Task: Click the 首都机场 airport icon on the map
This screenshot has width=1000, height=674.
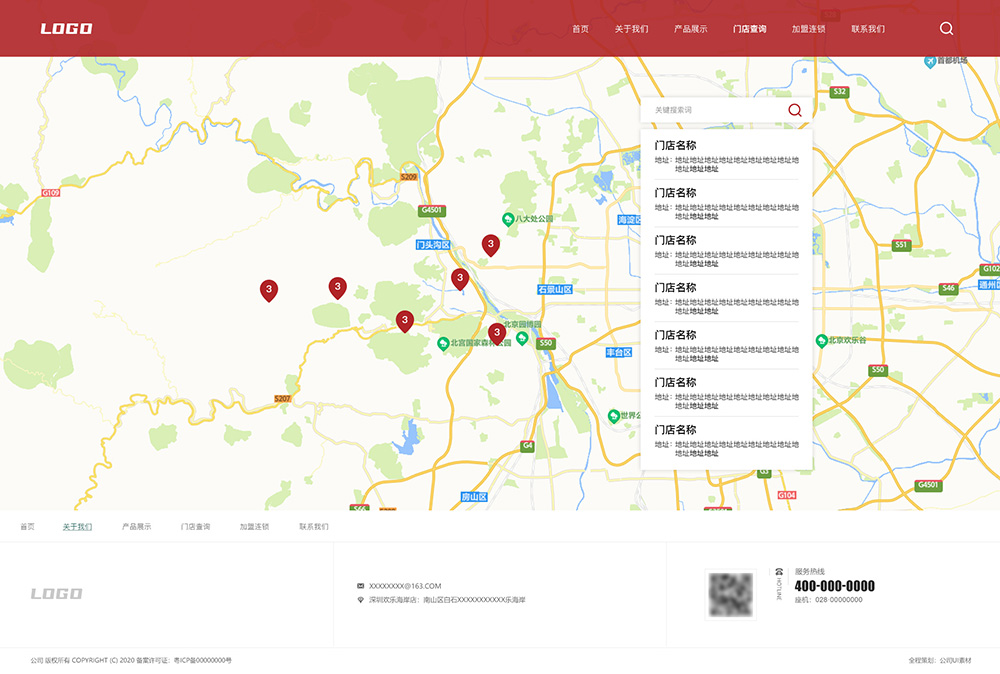Action: (930, 61)
